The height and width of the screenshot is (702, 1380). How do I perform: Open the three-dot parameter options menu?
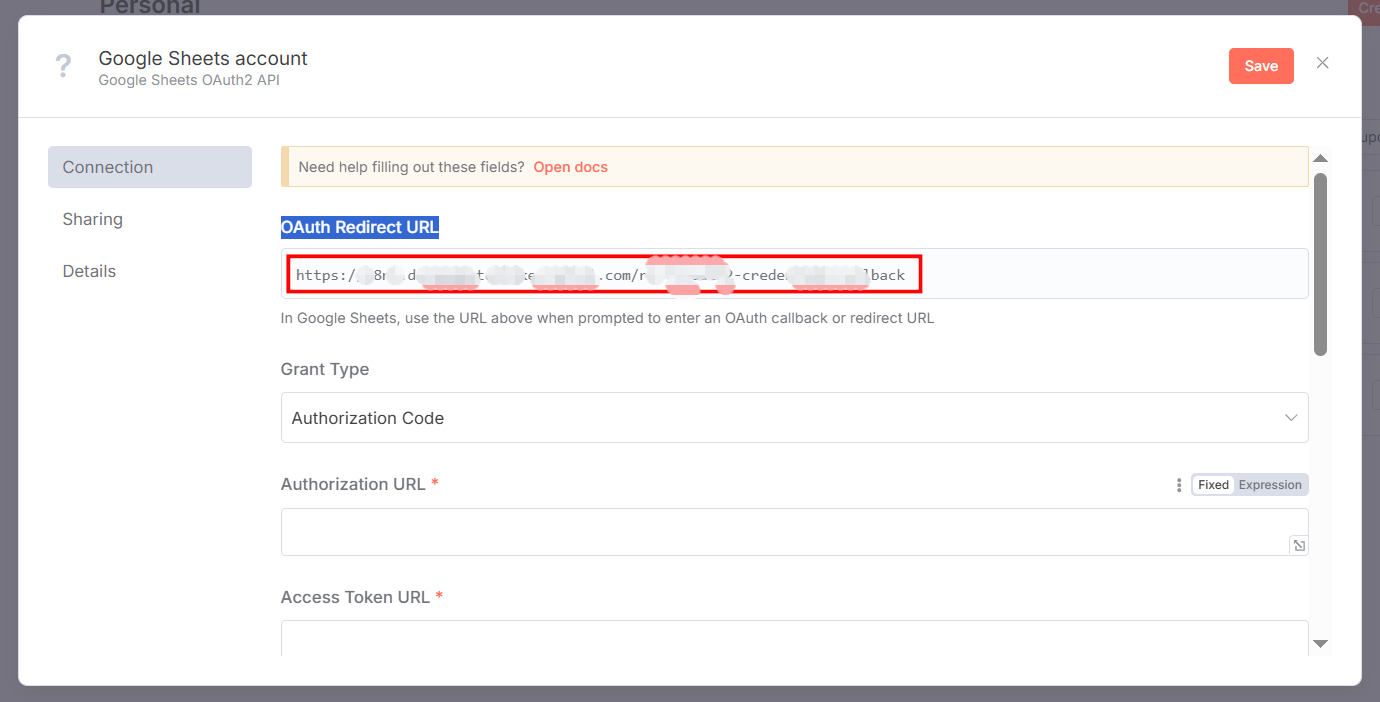point(1178,484)
